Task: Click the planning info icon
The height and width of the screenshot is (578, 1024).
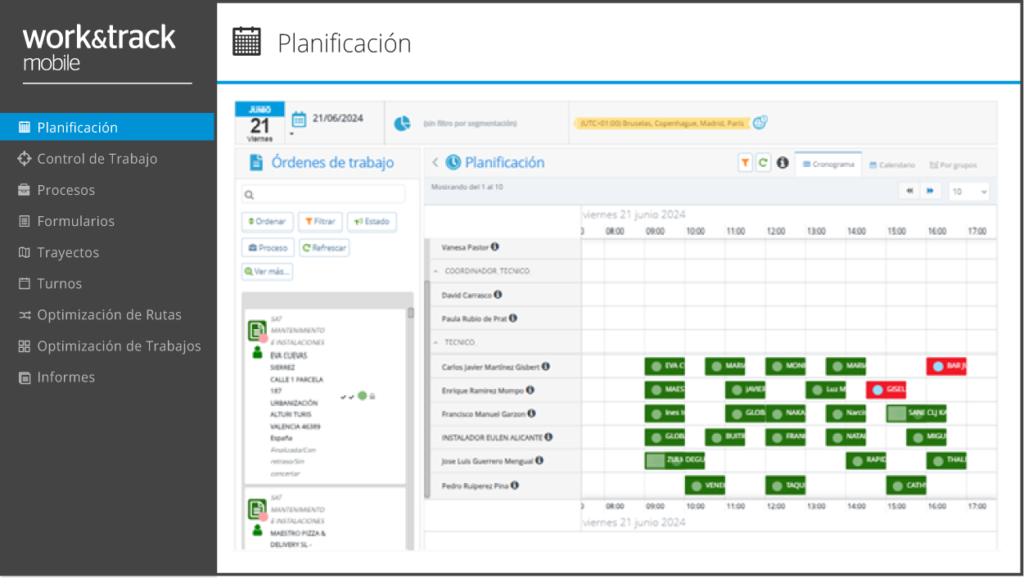Action: point(782,163)
